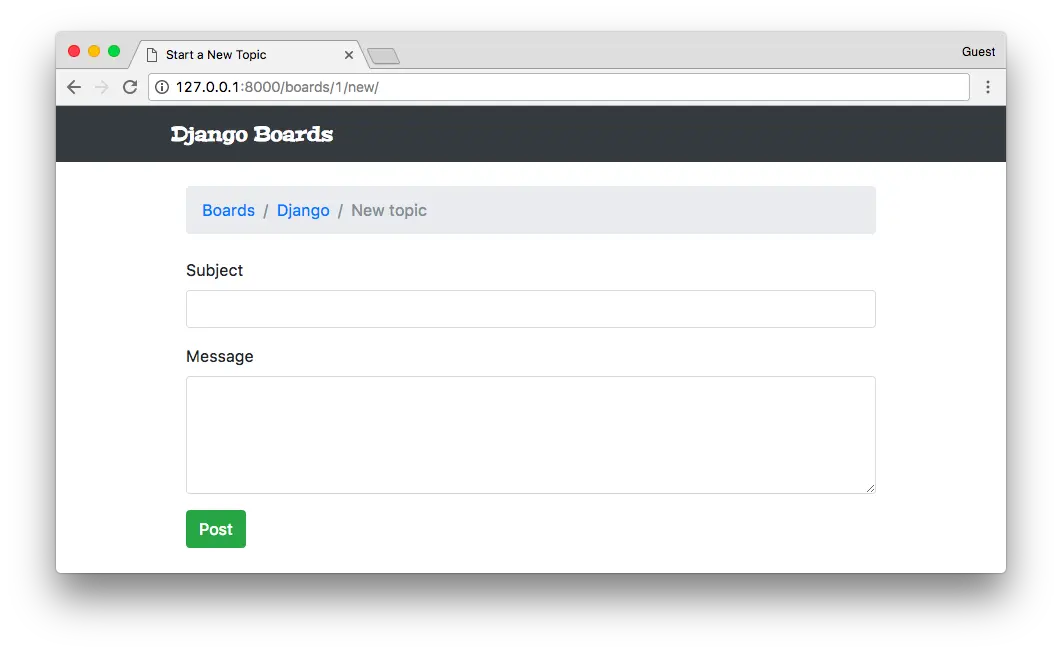Click the Guest profile label
The height and width of the screenshot is (653, 1062).
pyautogui.click(x=978, y=51)
